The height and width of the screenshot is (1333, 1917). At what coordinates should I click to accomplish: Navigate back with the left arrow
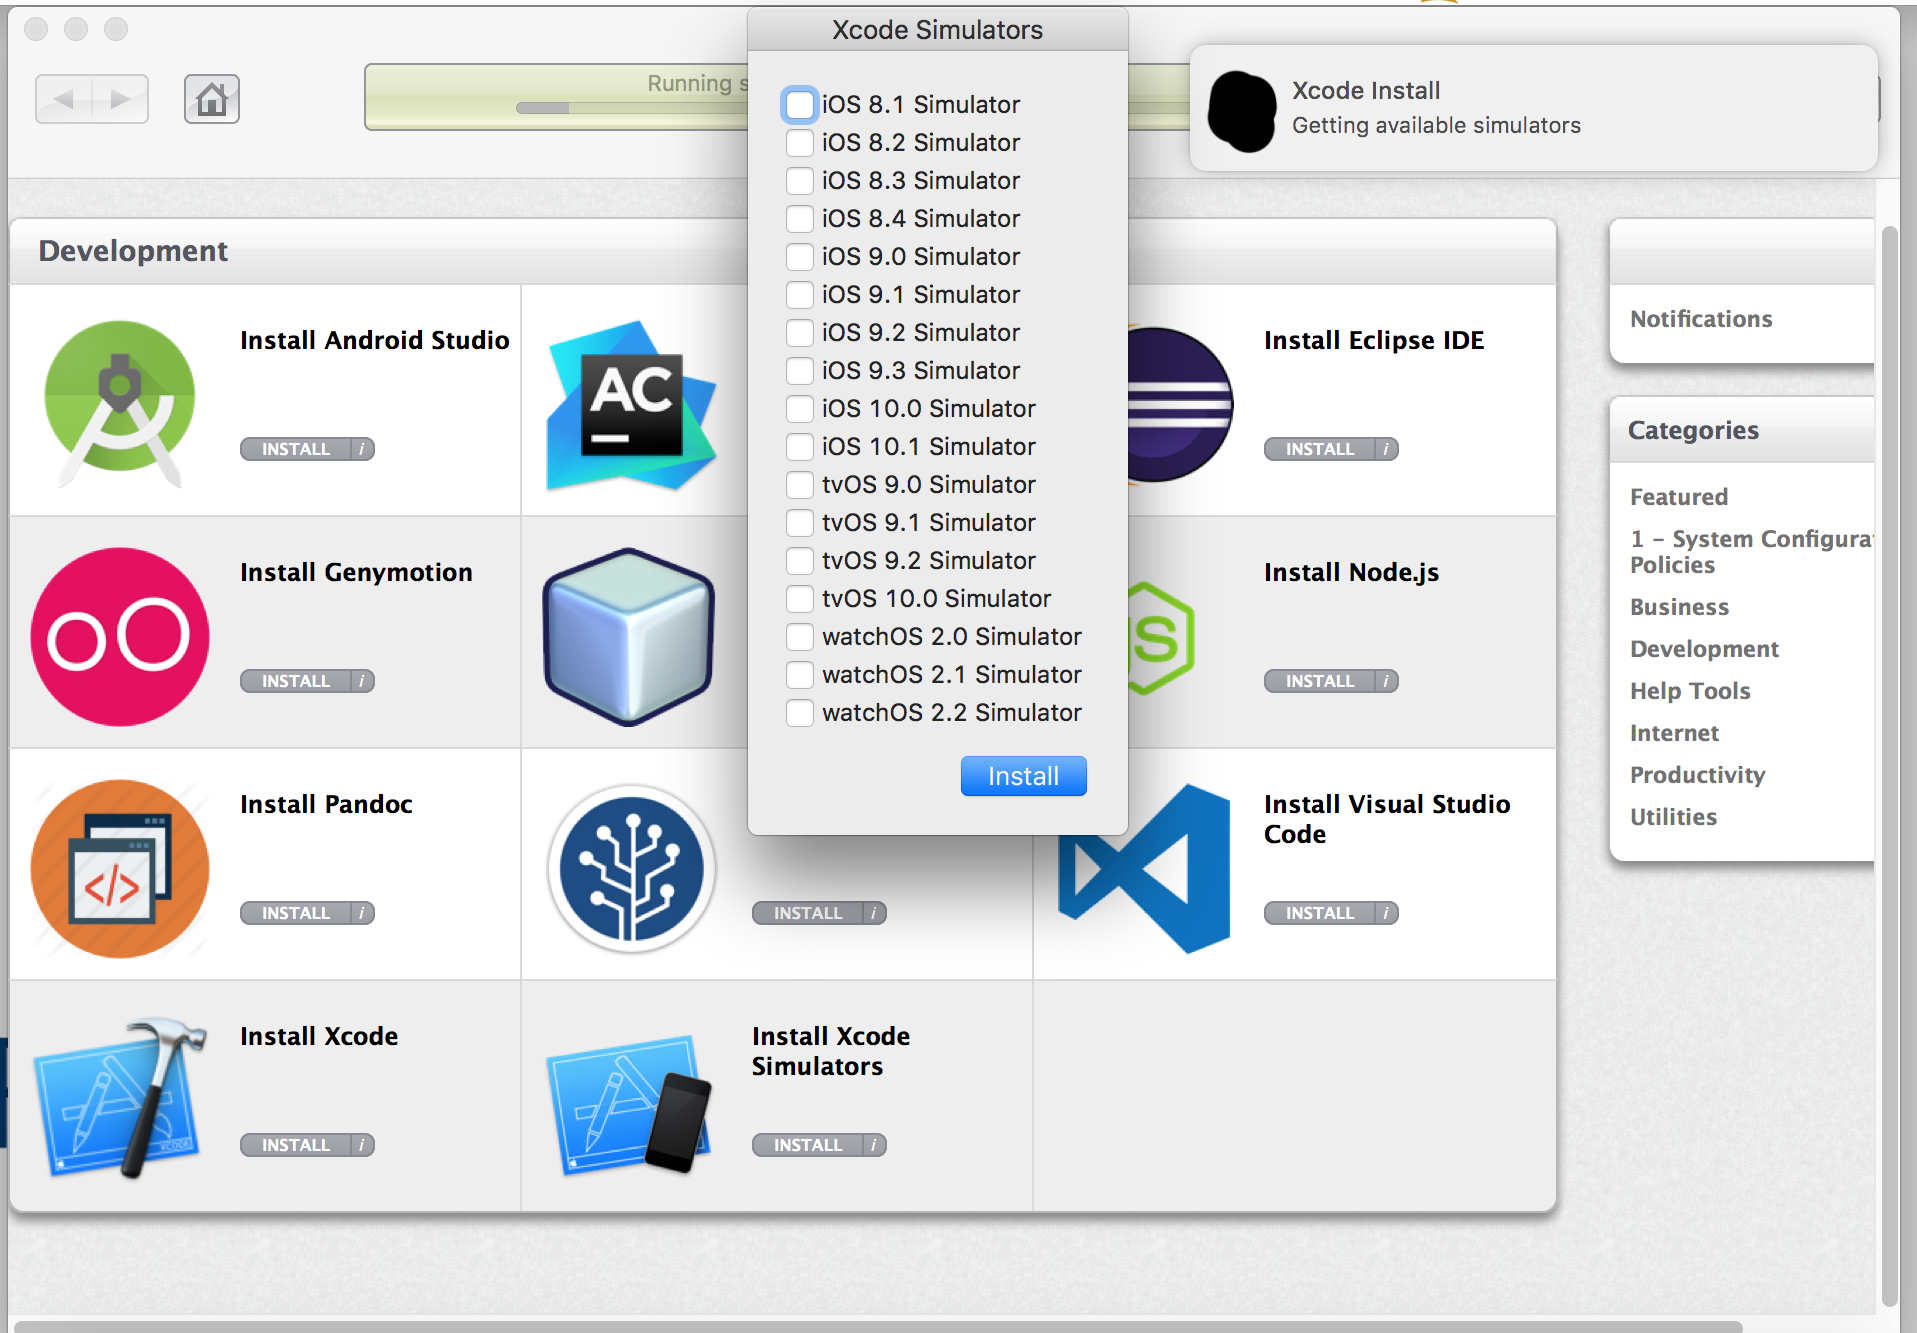(x=64, y=99)
